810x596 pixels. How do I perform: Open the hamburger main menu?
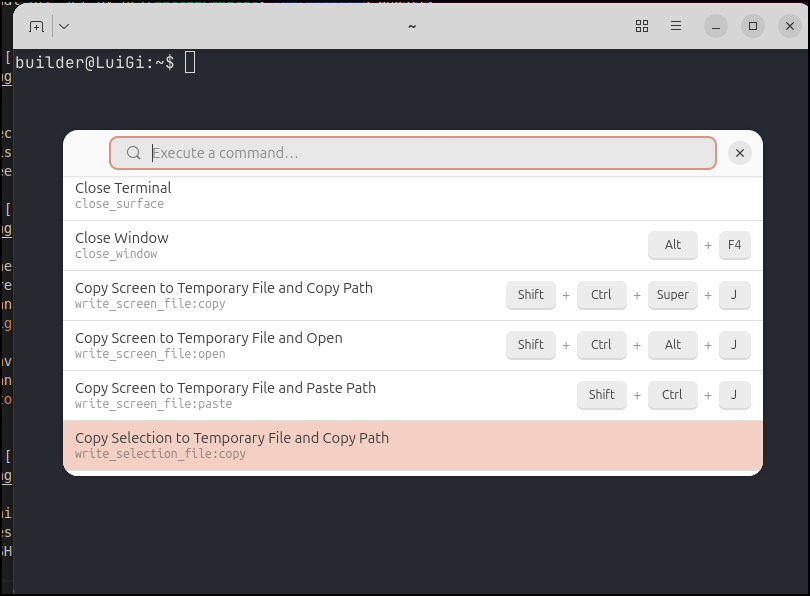pyautogui.click(x=677, y=26)
